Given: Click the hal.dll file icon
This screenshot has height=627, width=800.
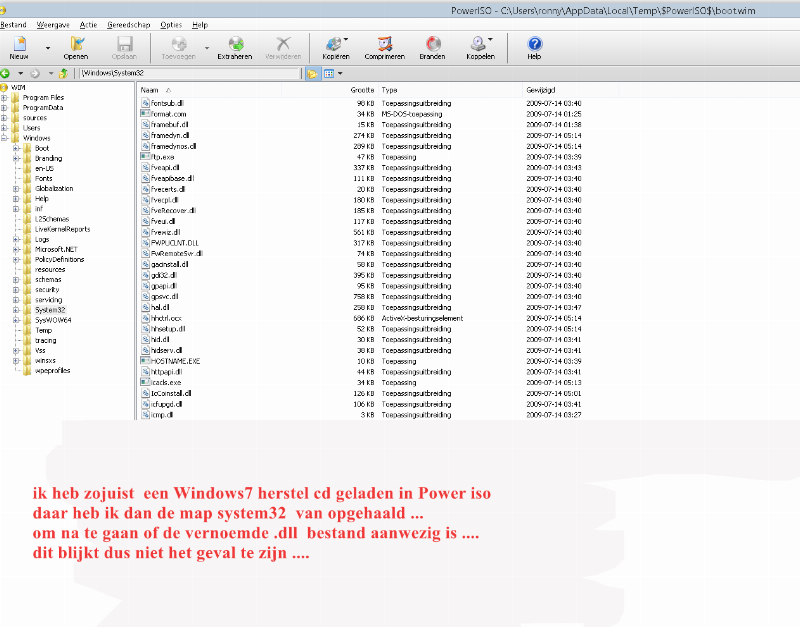Looking at the screenshot, I should coord(145,308).
